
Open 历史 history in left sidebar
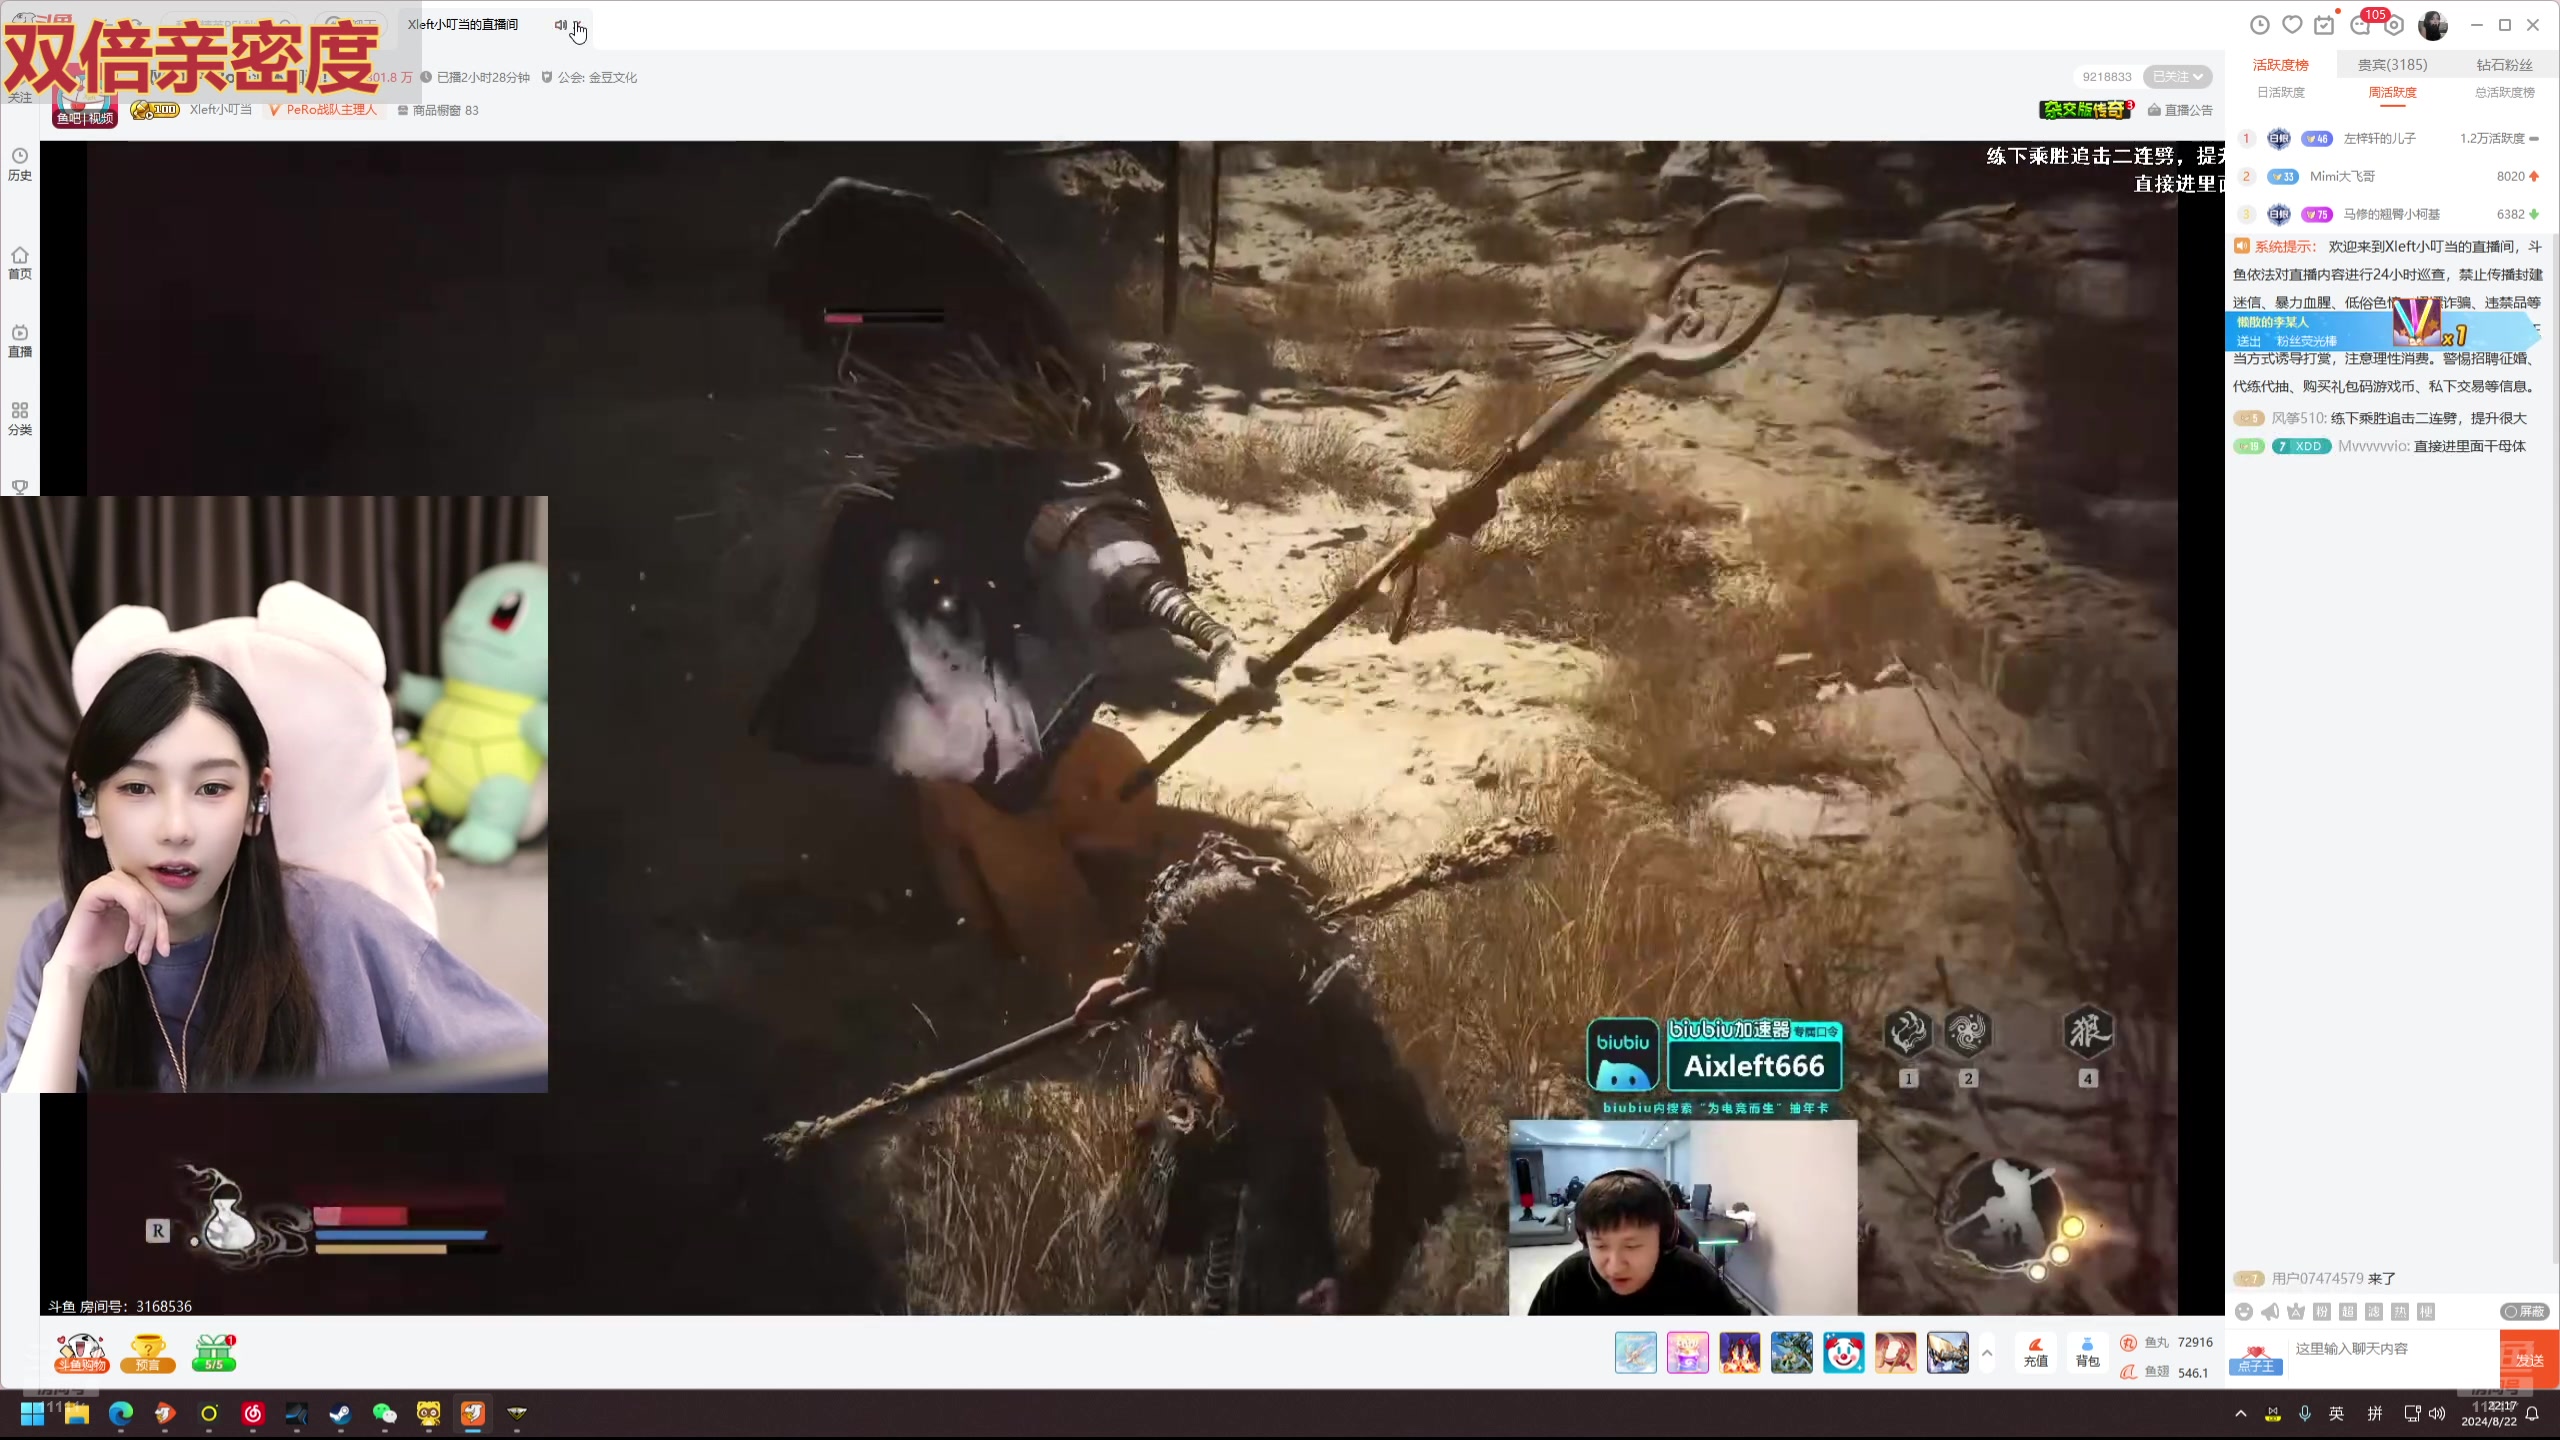(20, 164)
